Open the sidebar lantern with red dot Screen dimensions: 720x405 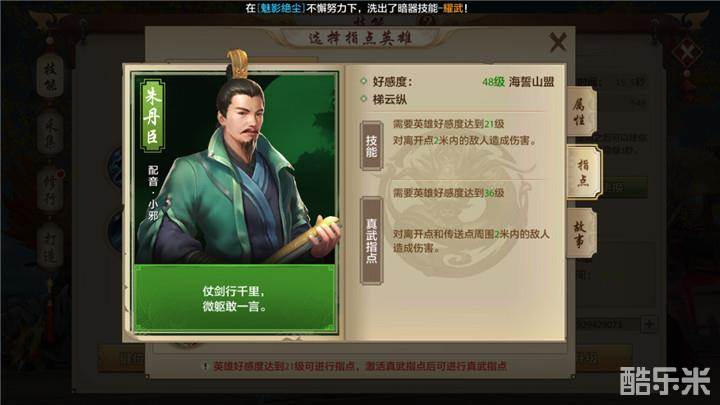click(x=50, y=190)
